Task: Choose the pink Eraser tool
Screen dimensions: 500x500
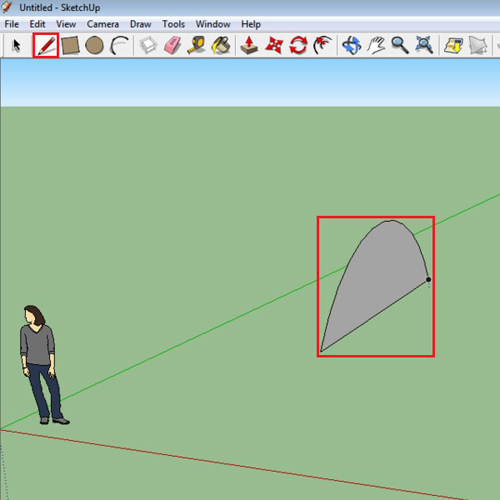Action: pos(172,45)
